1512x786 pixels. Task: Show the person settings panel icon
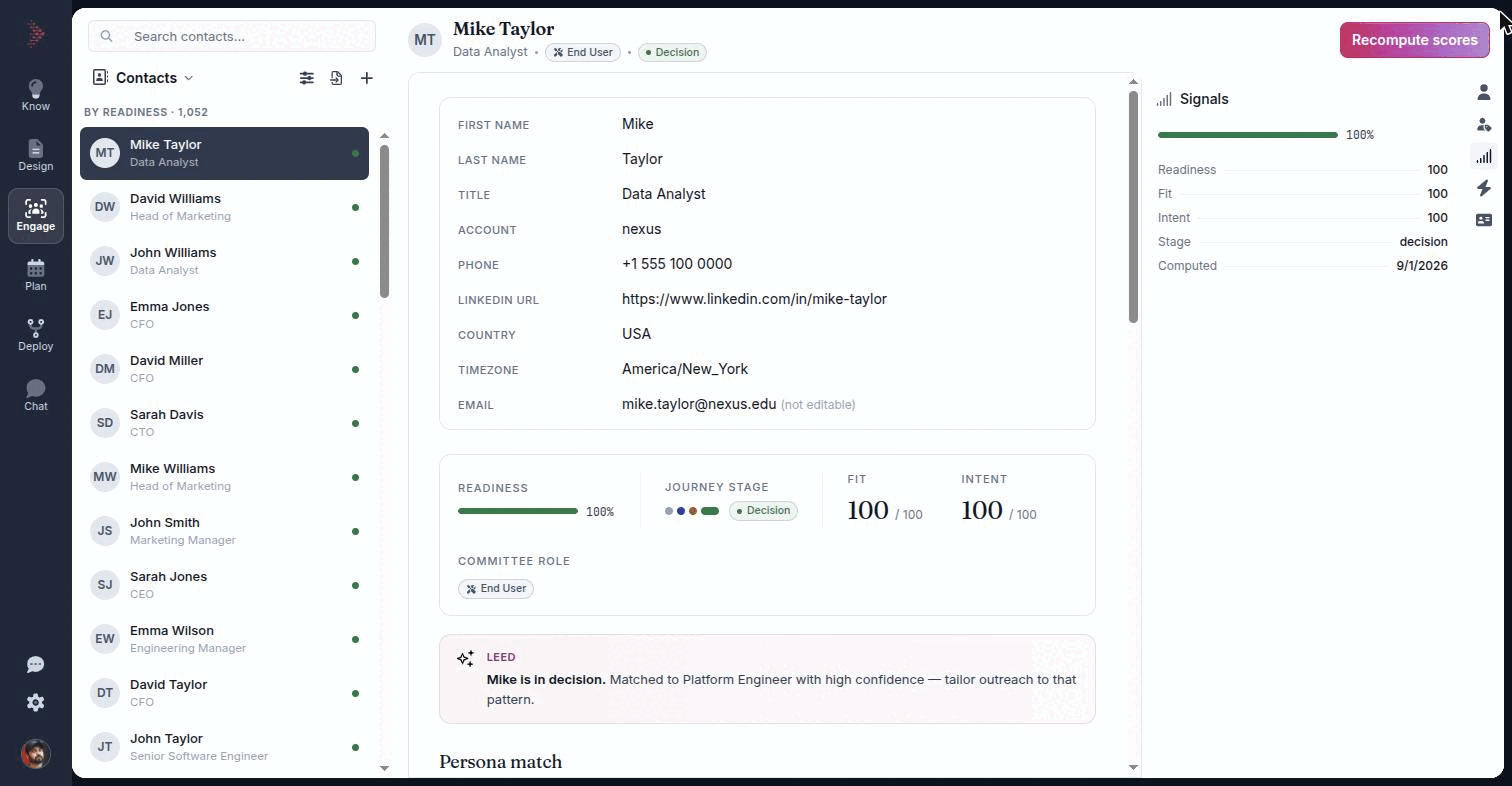coord(1484,124)
